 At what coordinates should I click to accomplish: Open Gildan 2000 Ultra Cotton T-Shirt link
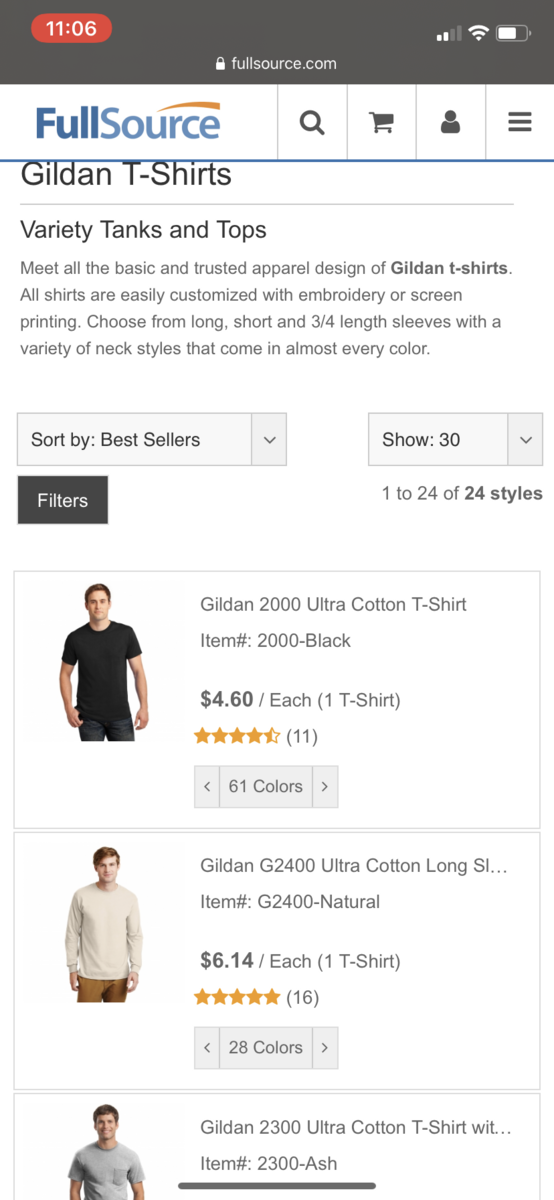(333, 604)
